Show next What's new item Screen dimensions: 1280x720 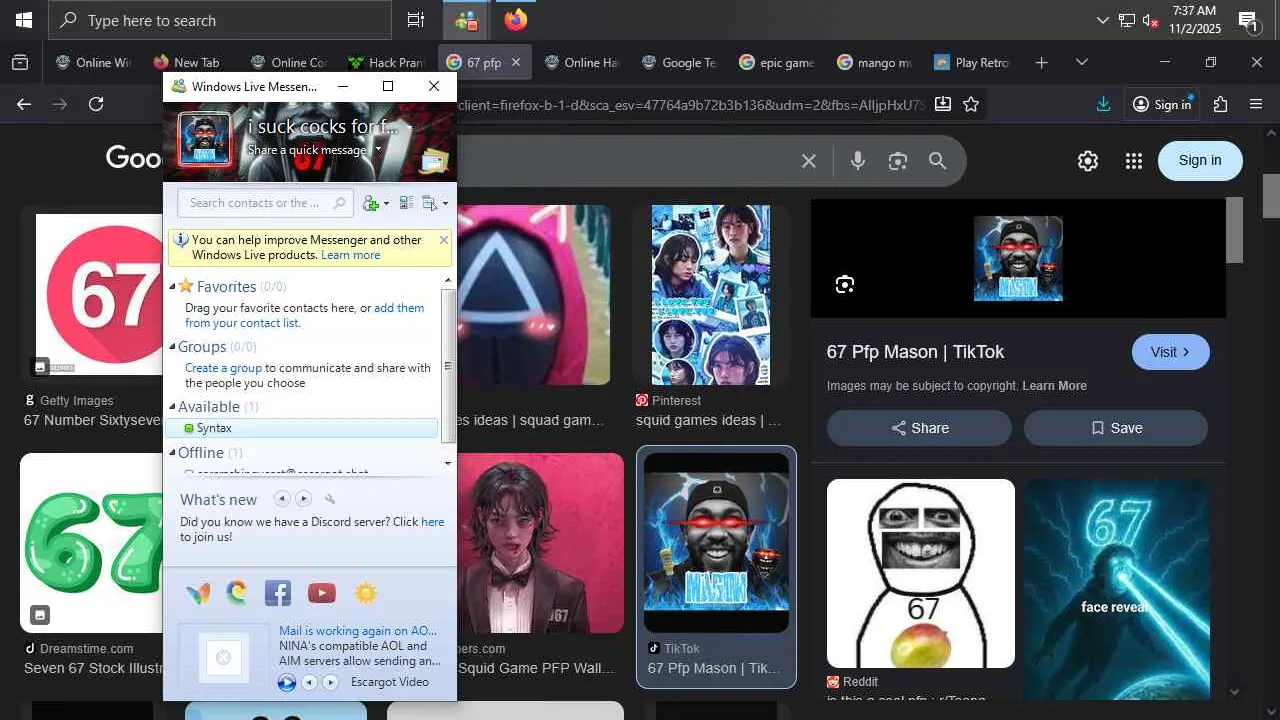point(304,499)
